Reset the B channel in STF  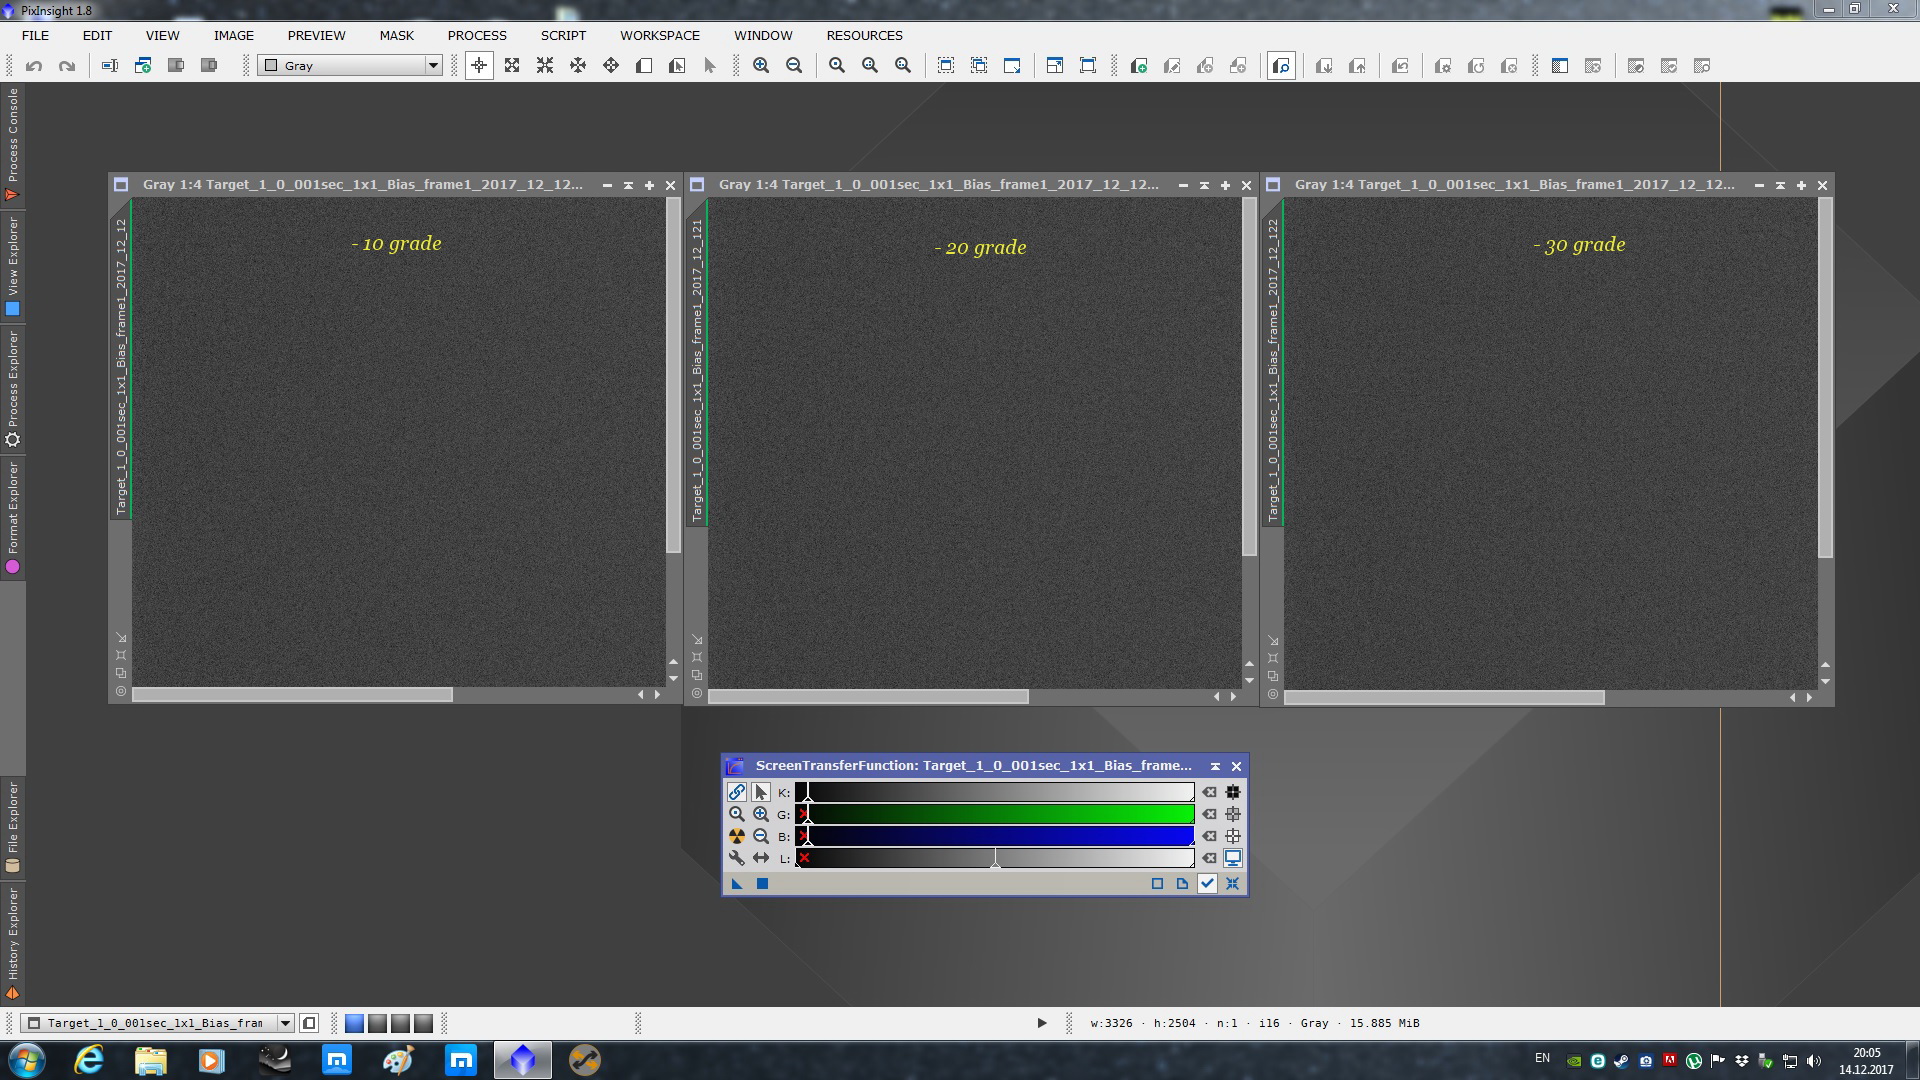pyautogui.click(x=1209, y=836)
